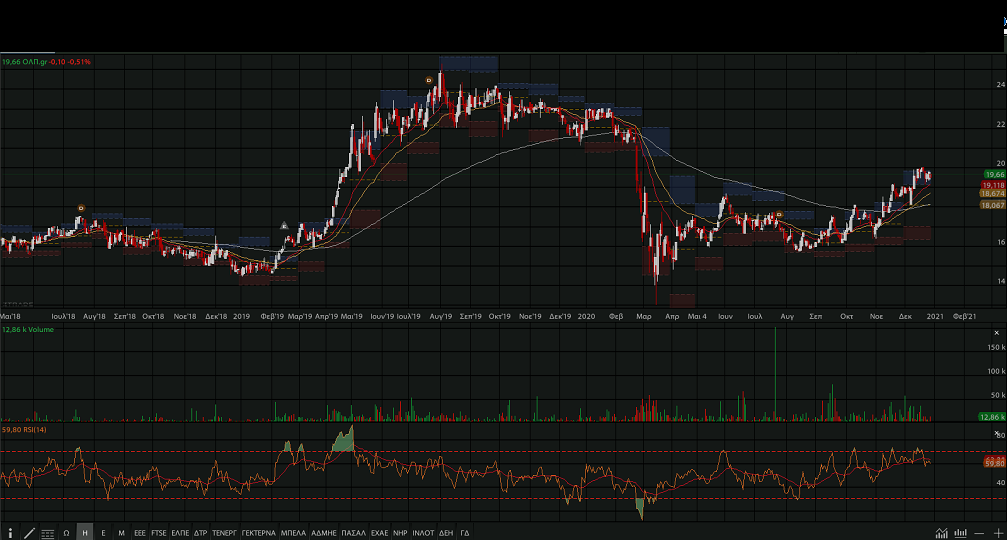This screenshot has height=540, width=1007.
Task: Zoom out using the minus icon
Action: coord(979,533)
